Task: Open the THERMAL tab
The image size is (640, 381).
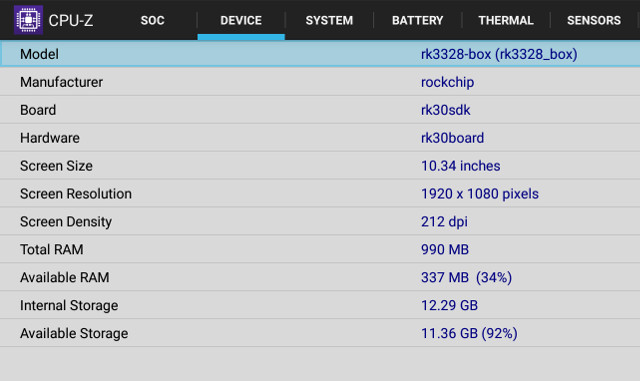Action: tap(506, 20)
